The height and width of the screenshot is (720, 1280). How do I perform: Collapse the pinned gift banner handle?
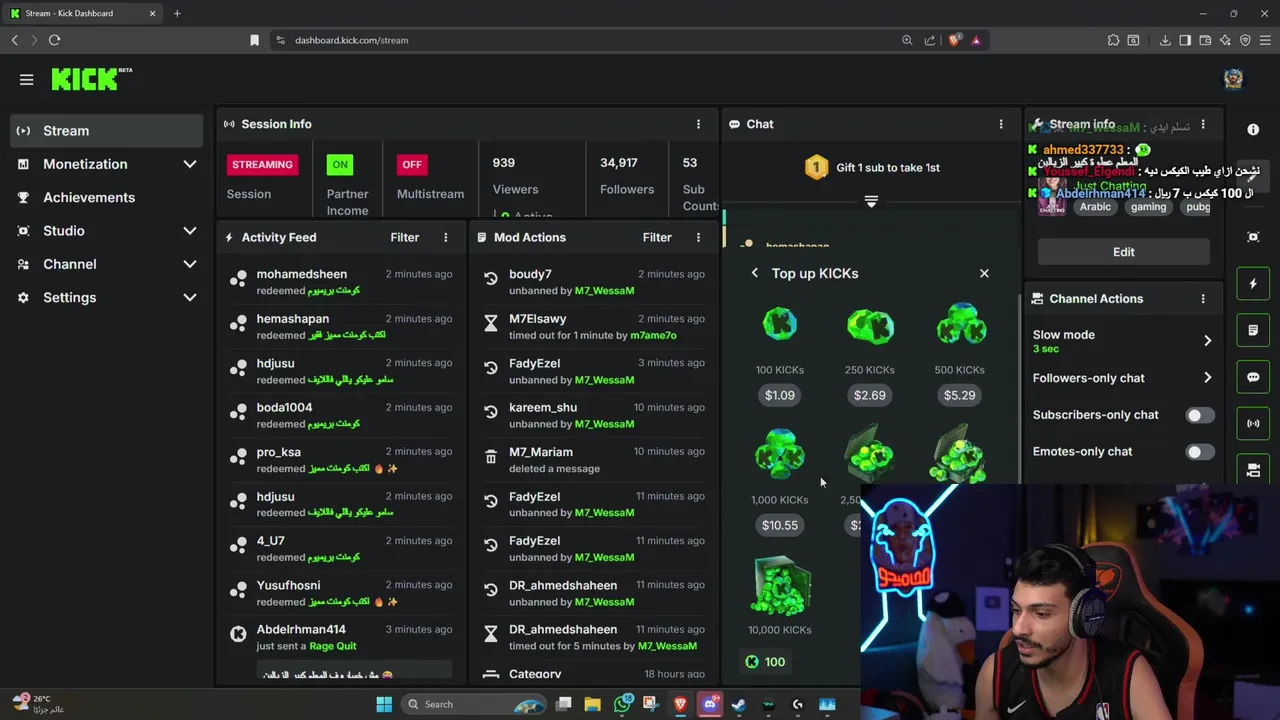point(871,202)
